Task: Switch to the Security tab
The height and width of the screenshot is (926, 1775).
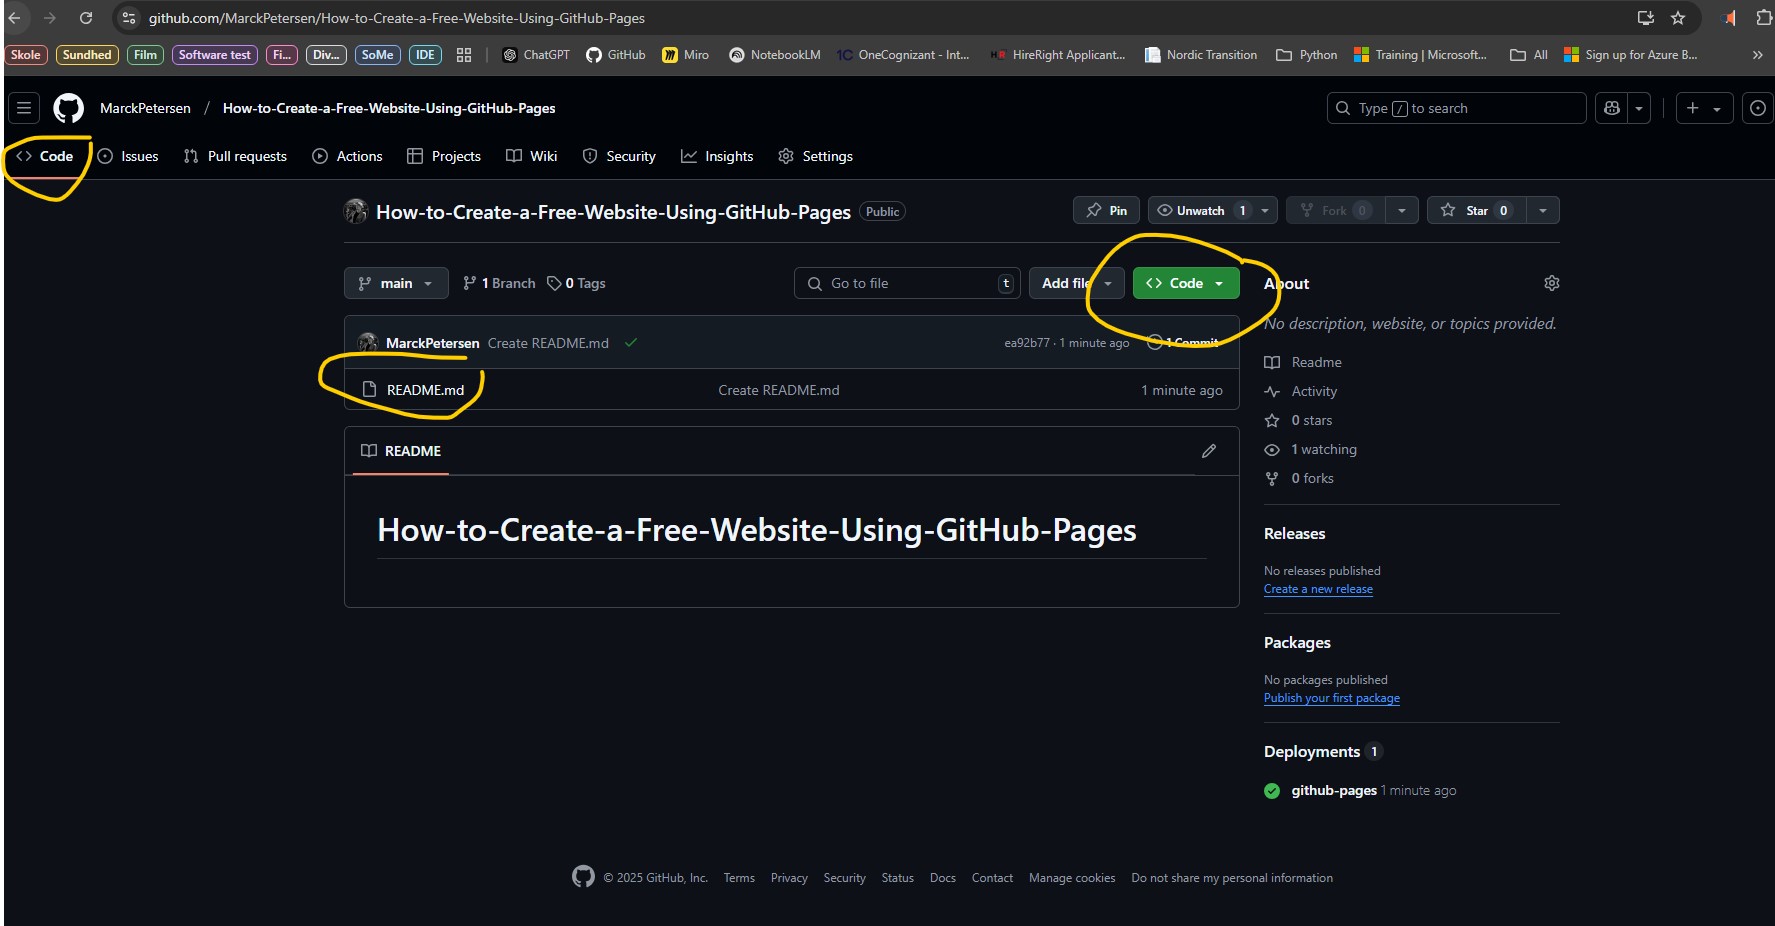Action: tap(619, 156)
